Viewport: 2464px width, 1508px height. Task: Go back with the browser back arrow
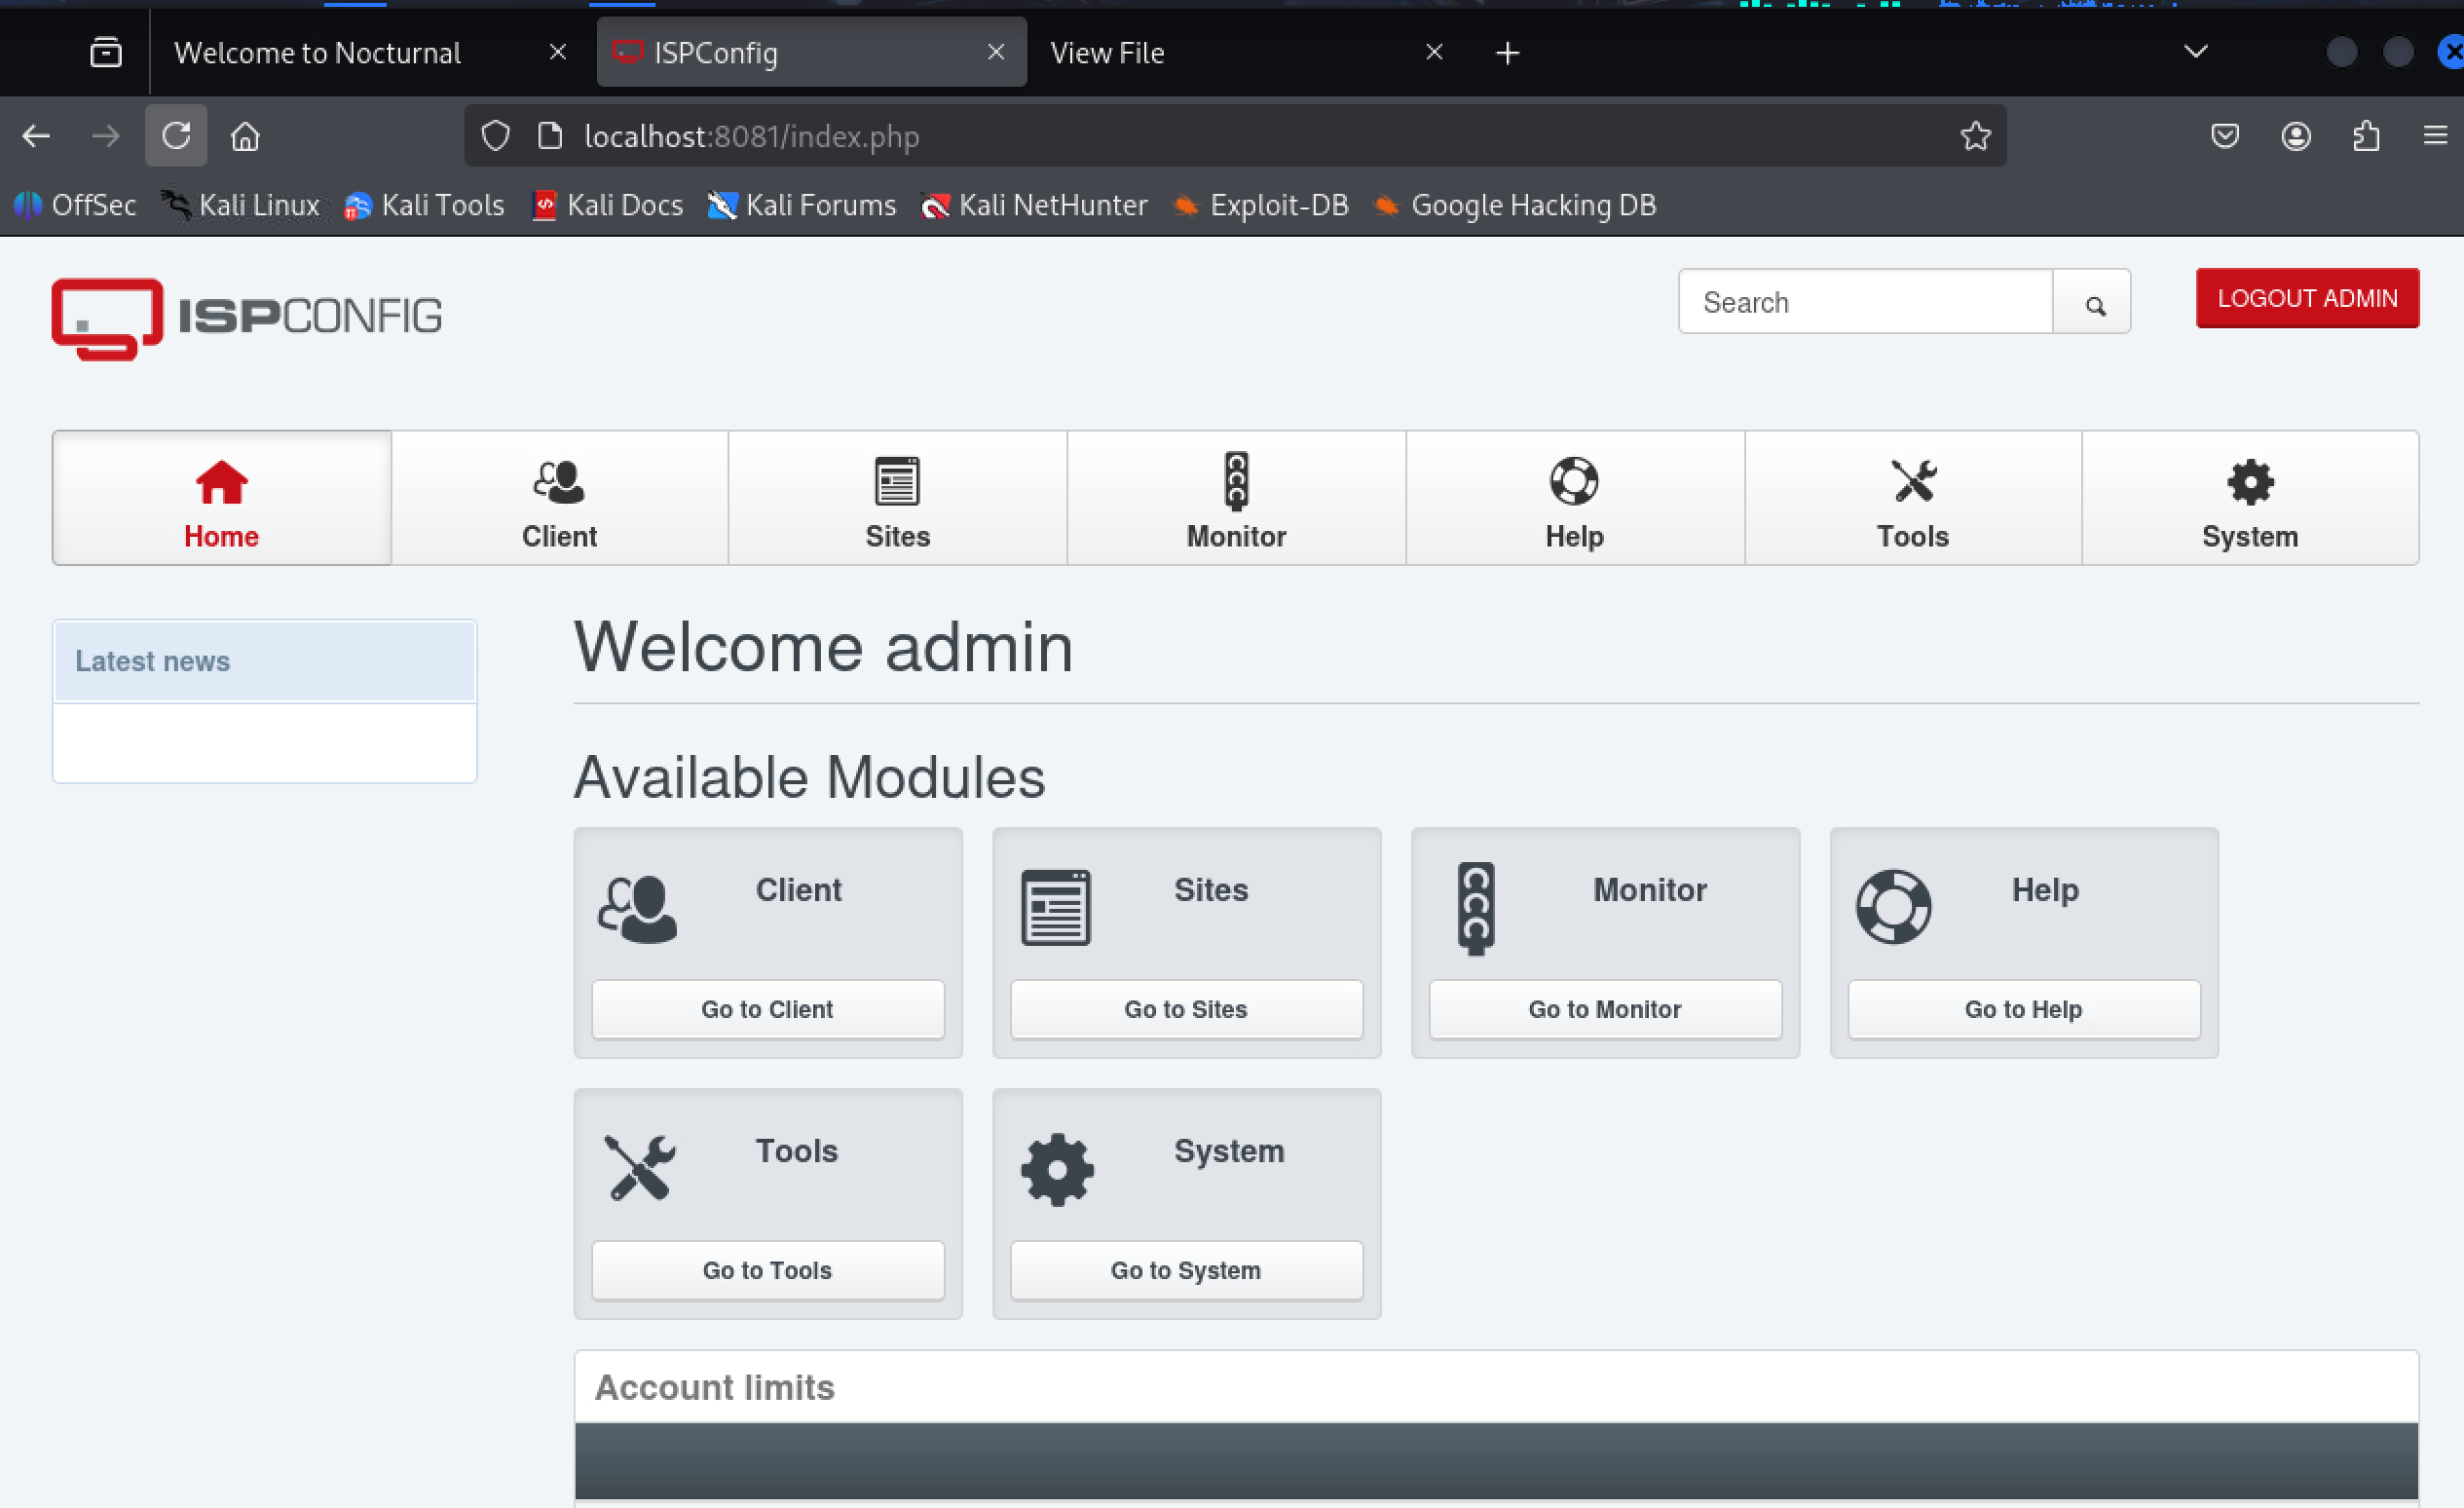coord(36,136)
